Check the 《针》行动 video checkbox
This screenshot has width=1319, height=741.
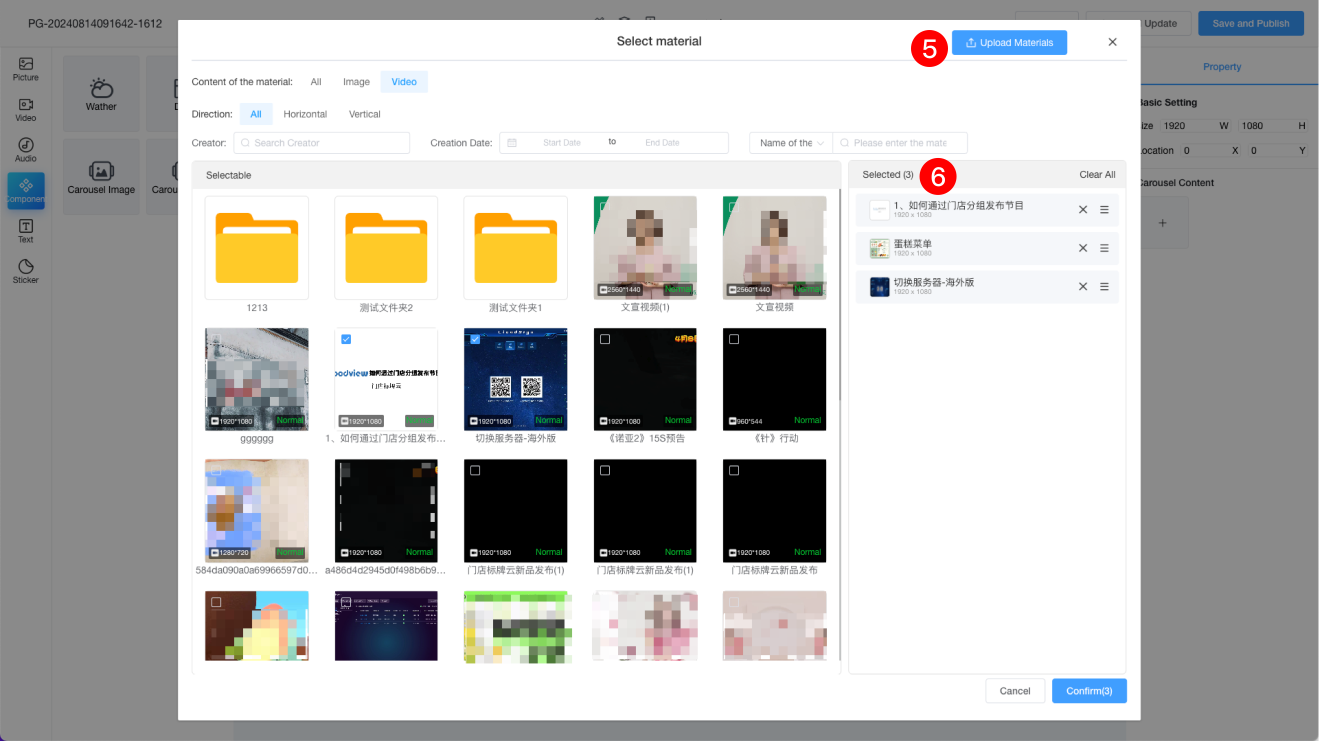(x=734, y=340)
